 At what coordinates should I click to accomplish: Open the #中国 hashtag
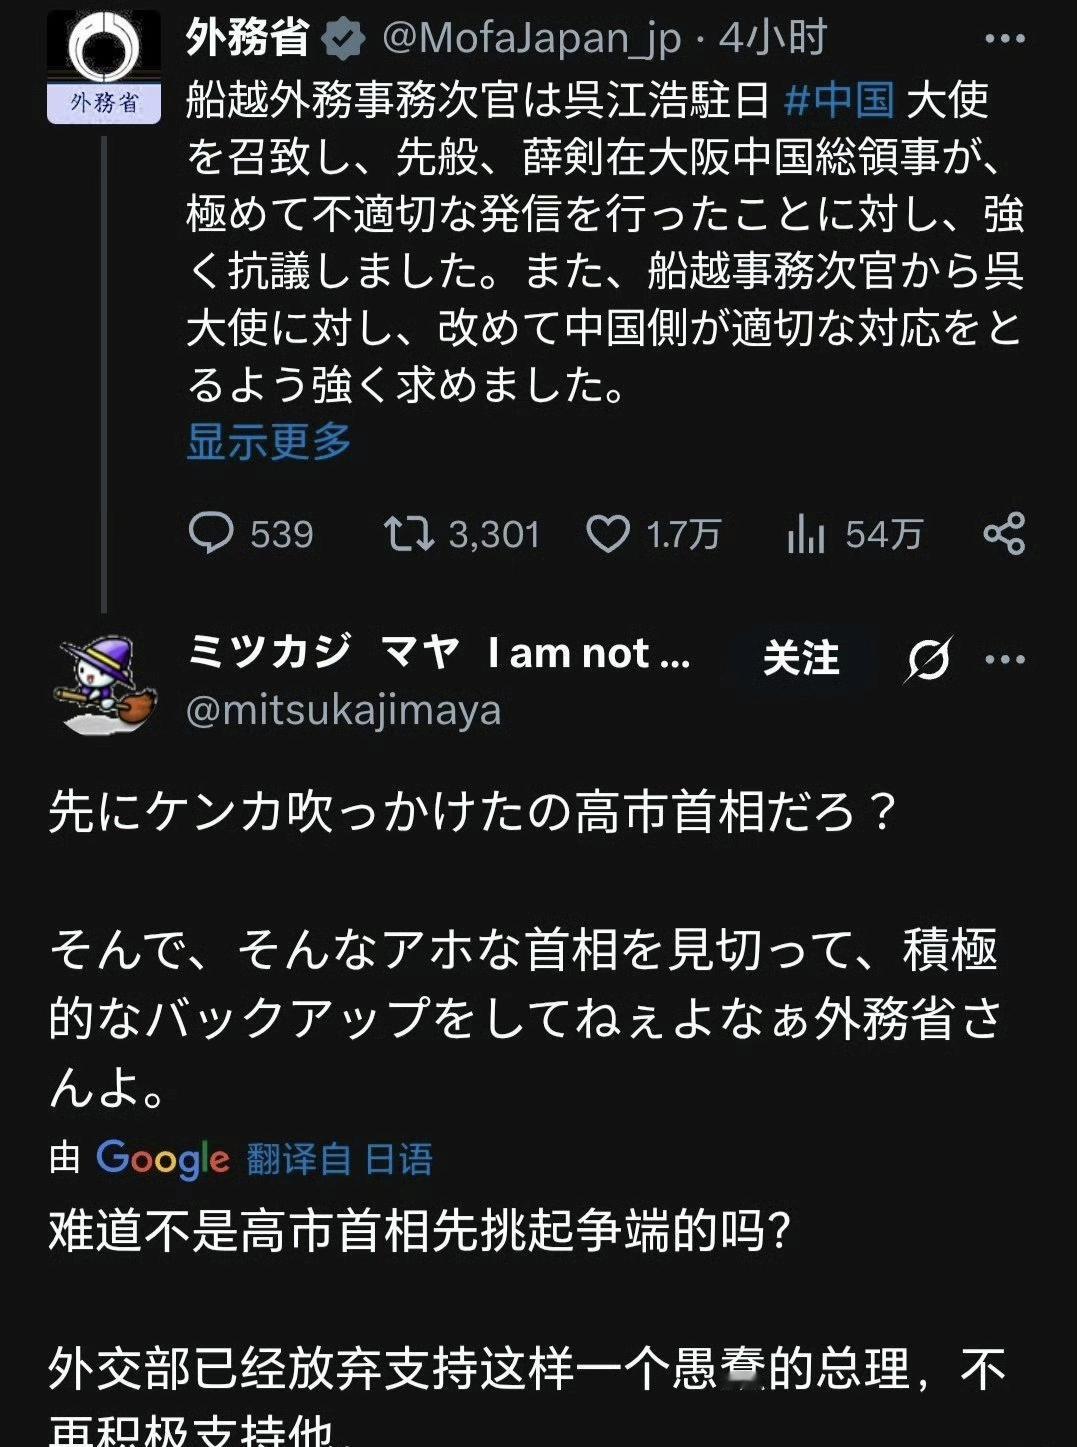(839, 100)
